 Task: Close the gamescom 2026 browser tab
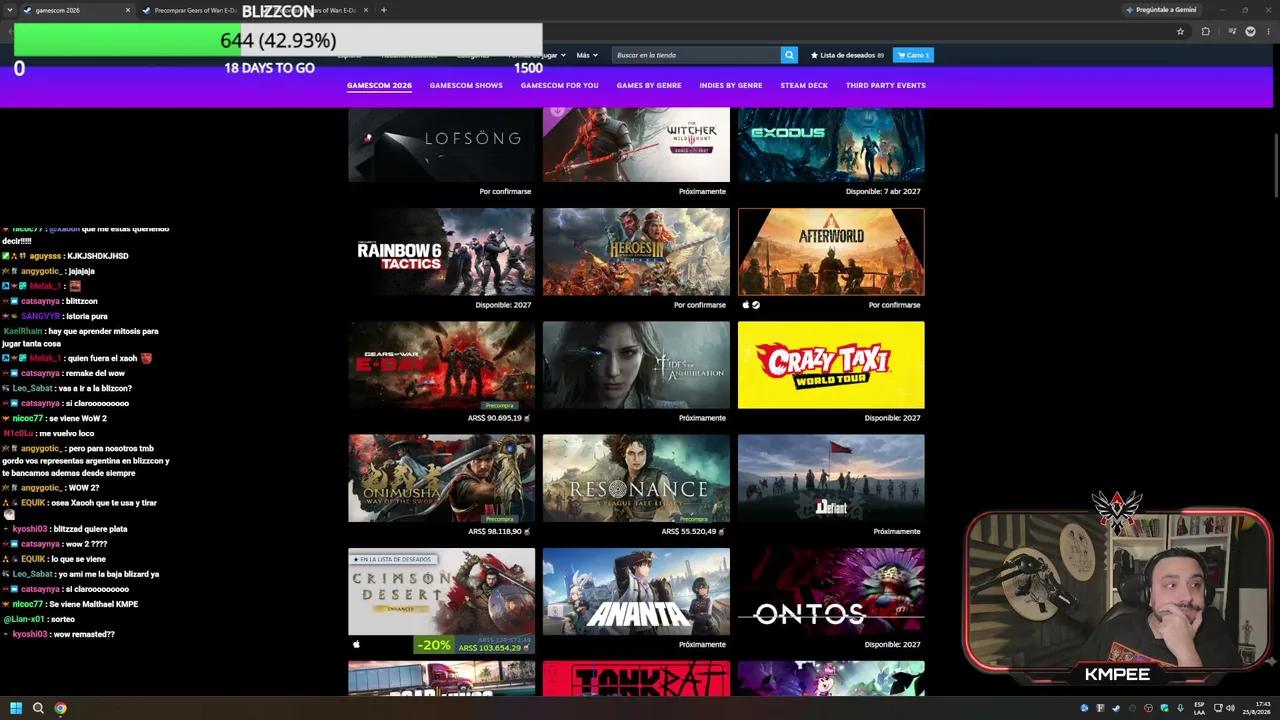[x=128, y=10]
